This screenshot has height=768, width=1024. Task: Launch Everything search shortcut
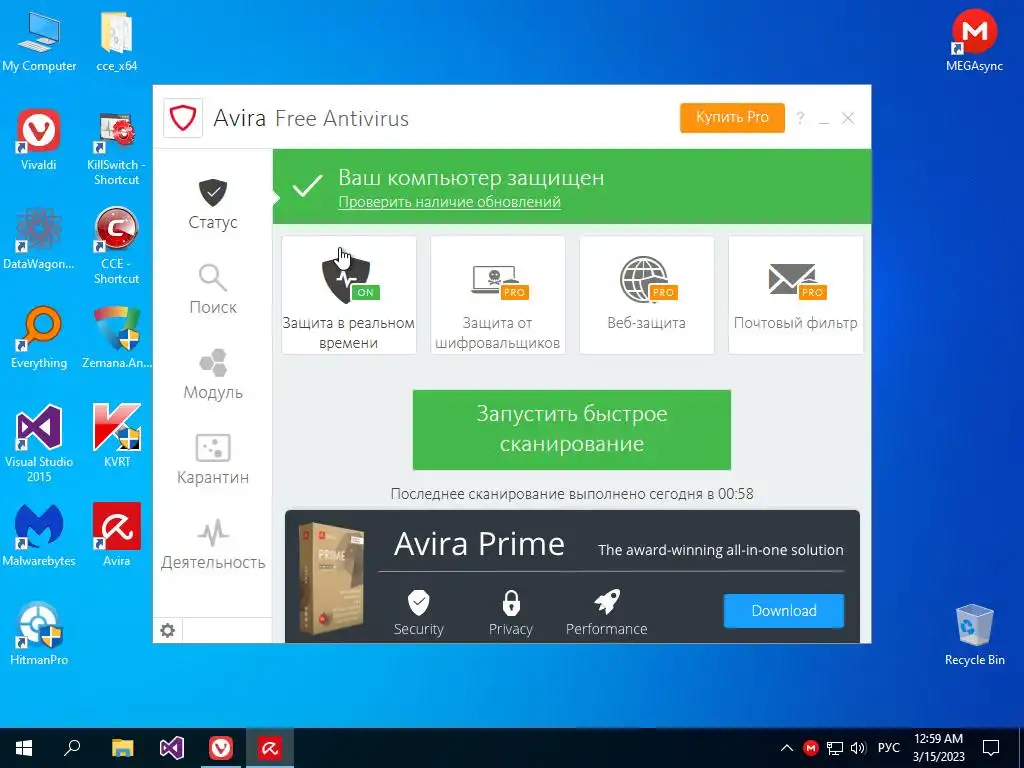click(39, 338)
